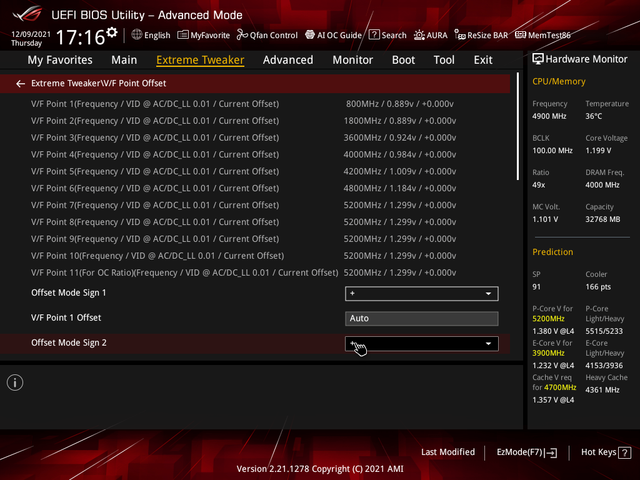Select V/F Point 9 row
Image resolution: width=640 pixels, height=480 pixels.
pyautogui.click(x=255, y=239)
